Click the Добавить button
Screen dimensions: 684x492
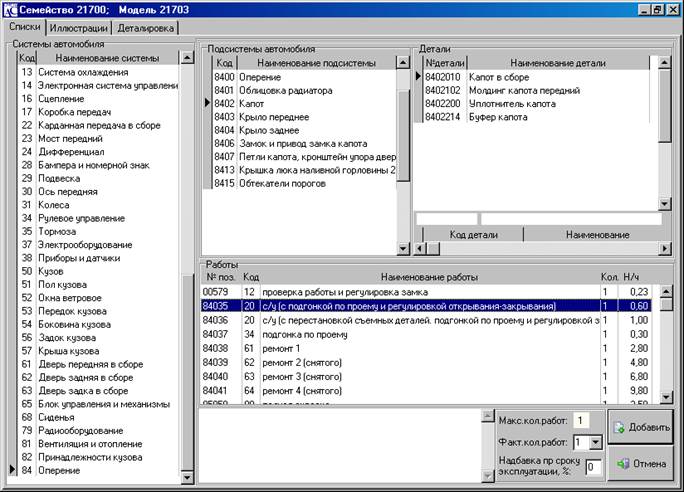click(x=640, y=426)
